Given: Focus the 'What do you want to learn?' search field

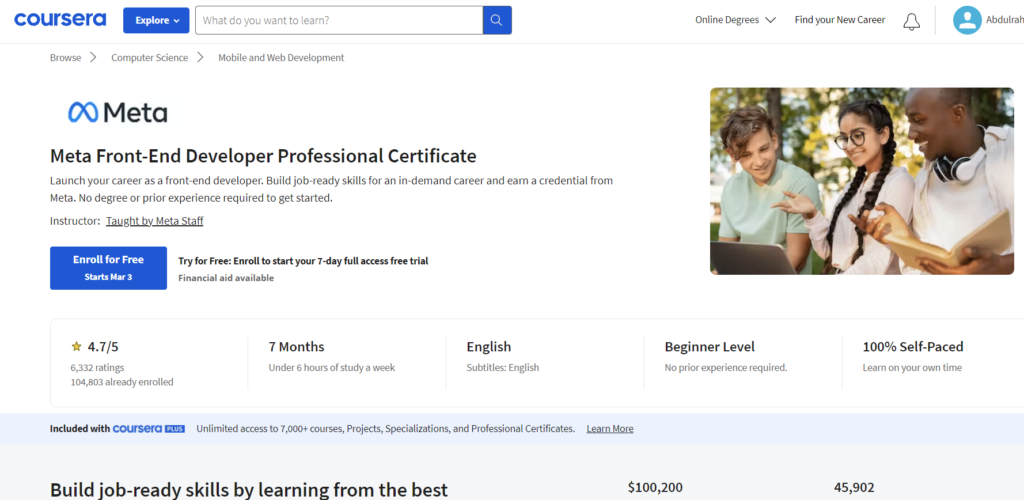Looking at the screenshot, I should coord(339,20).
